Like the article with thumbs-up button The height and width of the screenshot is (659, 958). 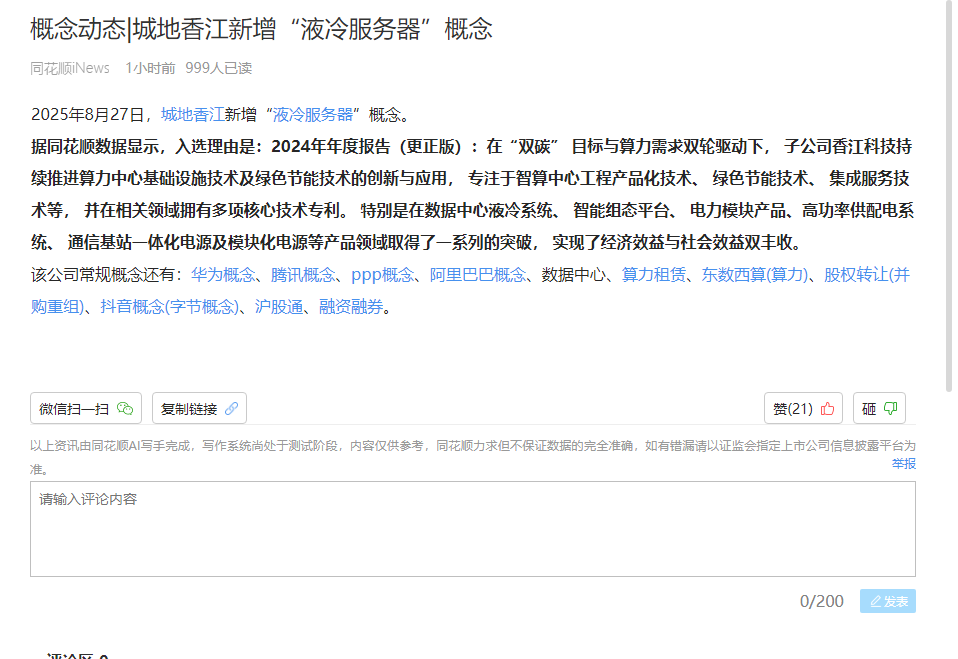[803, 408]
